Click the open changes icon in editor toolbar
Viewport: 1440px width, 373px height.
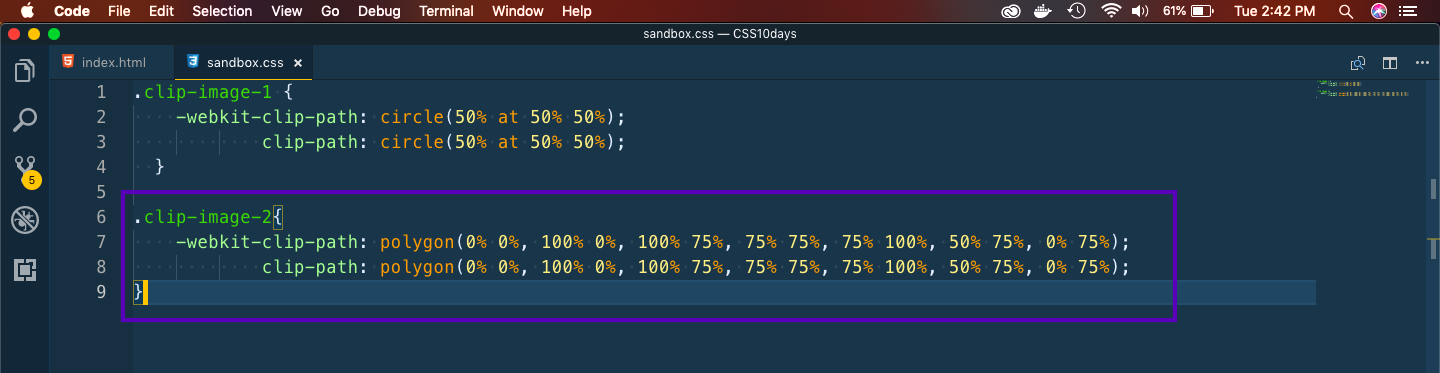click(x=1357, y=62)
